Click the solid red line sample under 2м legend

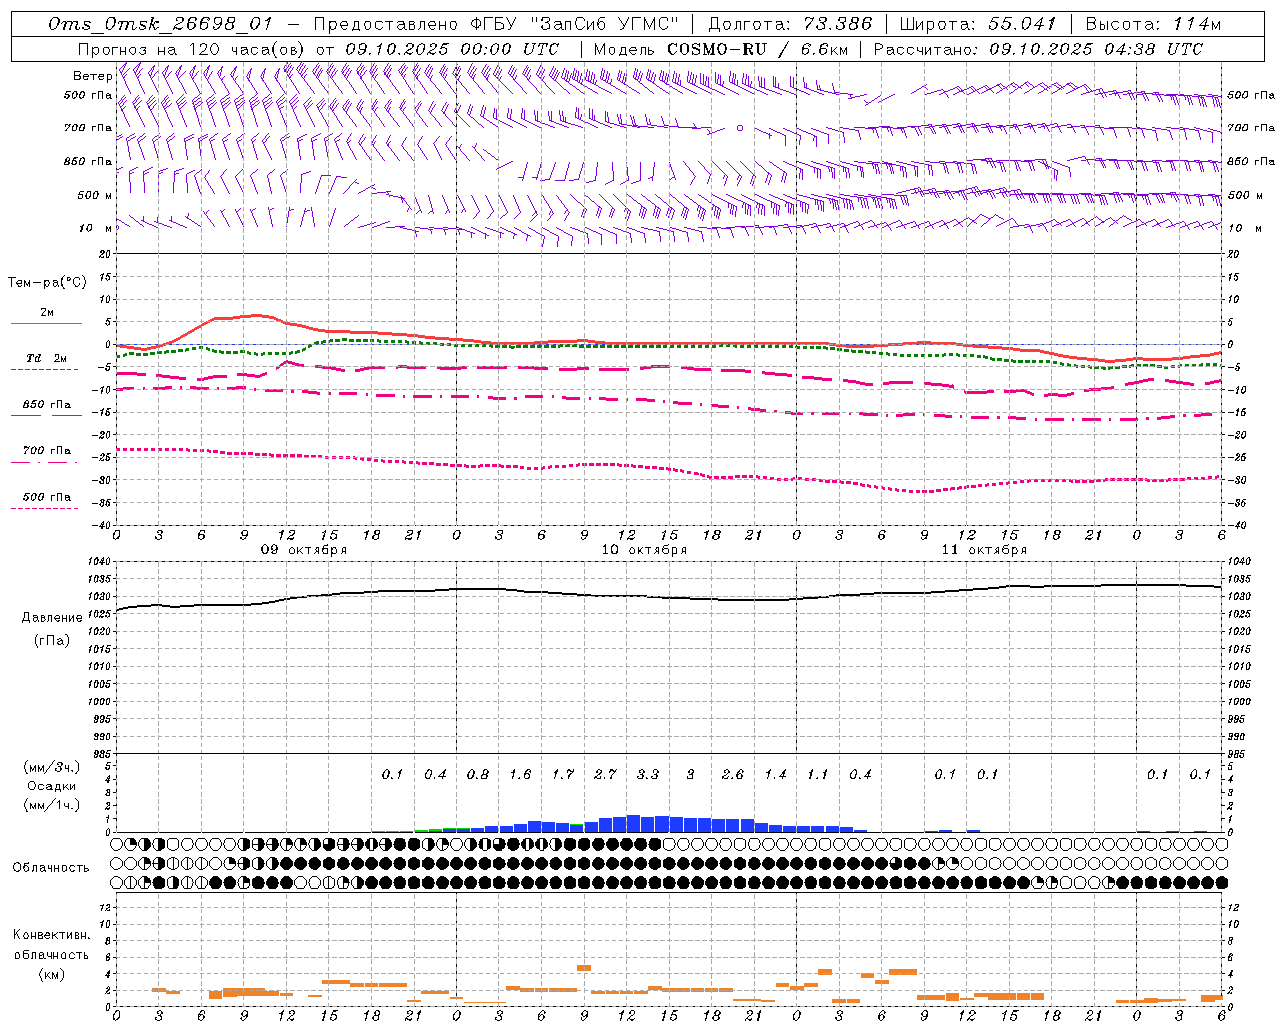(46, 323)
